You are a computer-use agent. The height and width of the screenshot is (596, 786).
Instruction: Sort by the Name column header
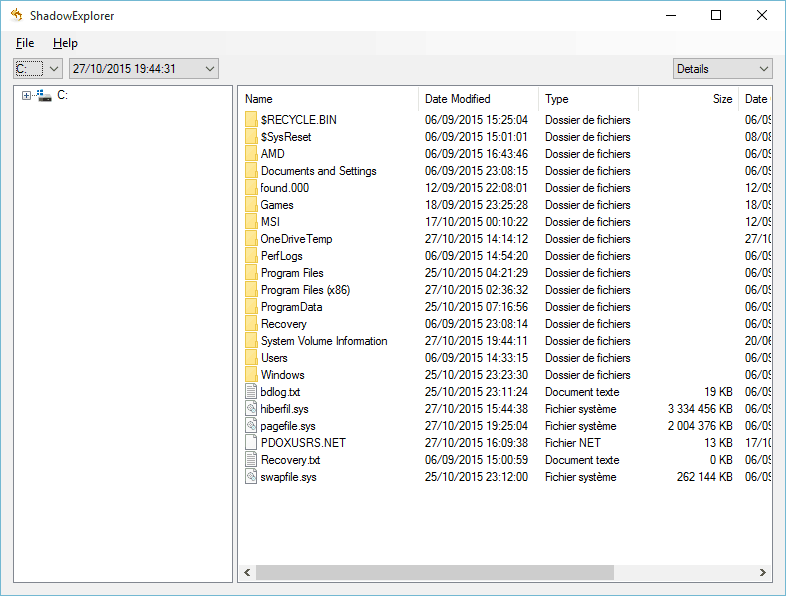coord(328,99)
